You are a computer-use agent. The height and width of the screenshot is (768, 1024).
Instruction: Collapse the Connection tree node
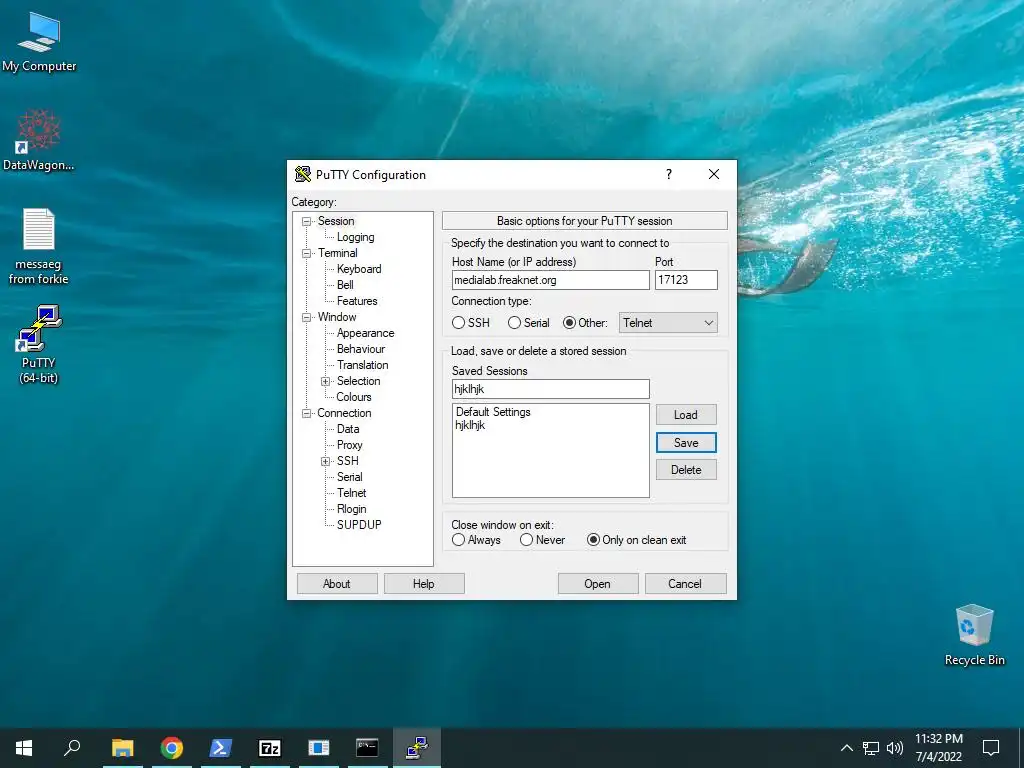pyautogui.click(x=306, y=413)
